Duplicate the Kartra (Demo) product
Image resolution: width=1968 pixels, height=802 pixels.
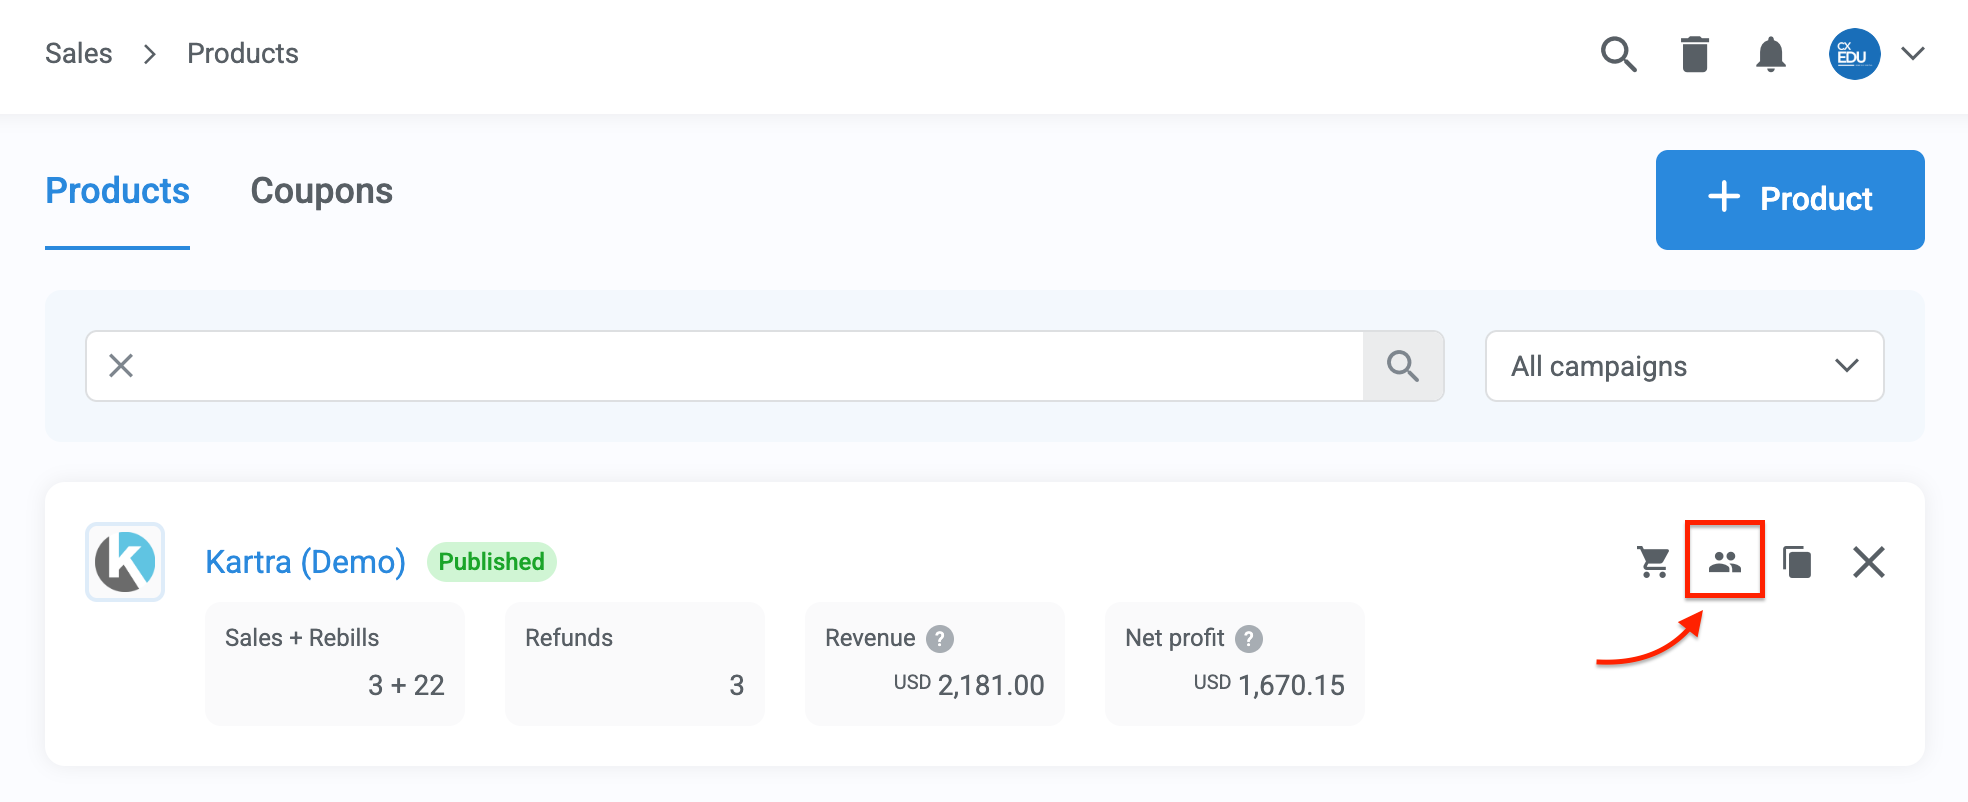pos(1797,562)
